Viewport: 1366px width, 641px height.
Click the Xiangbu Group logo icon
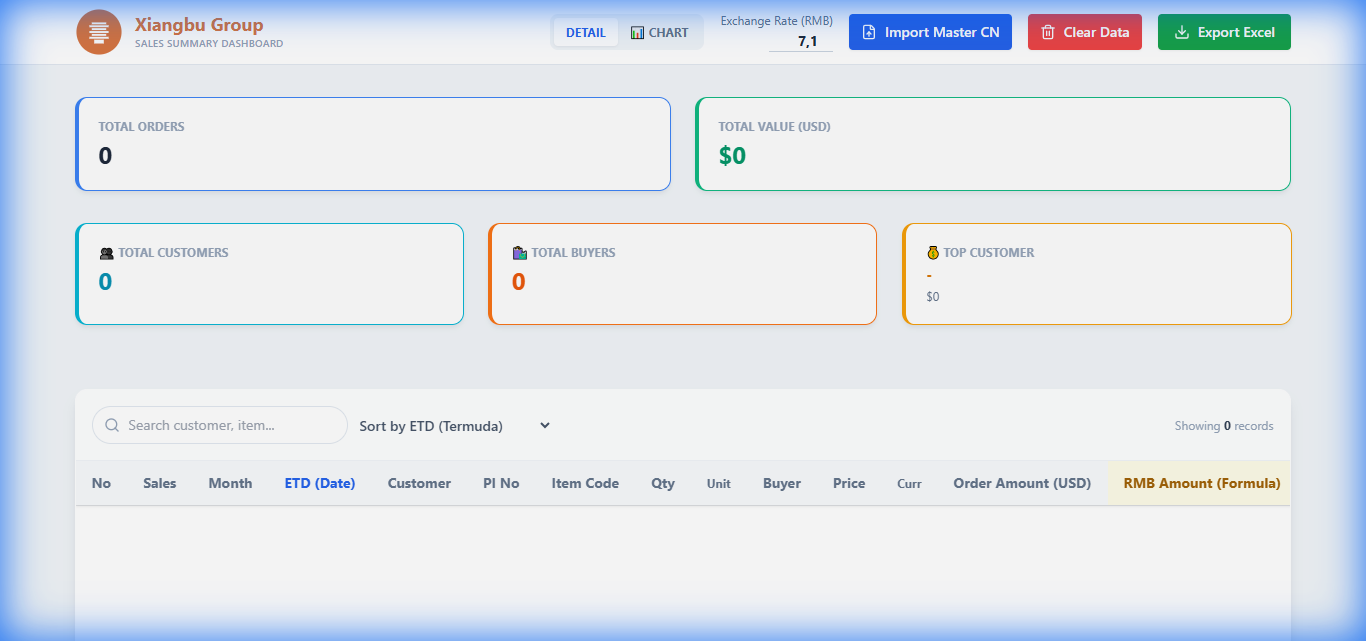(x=98, y=31)
